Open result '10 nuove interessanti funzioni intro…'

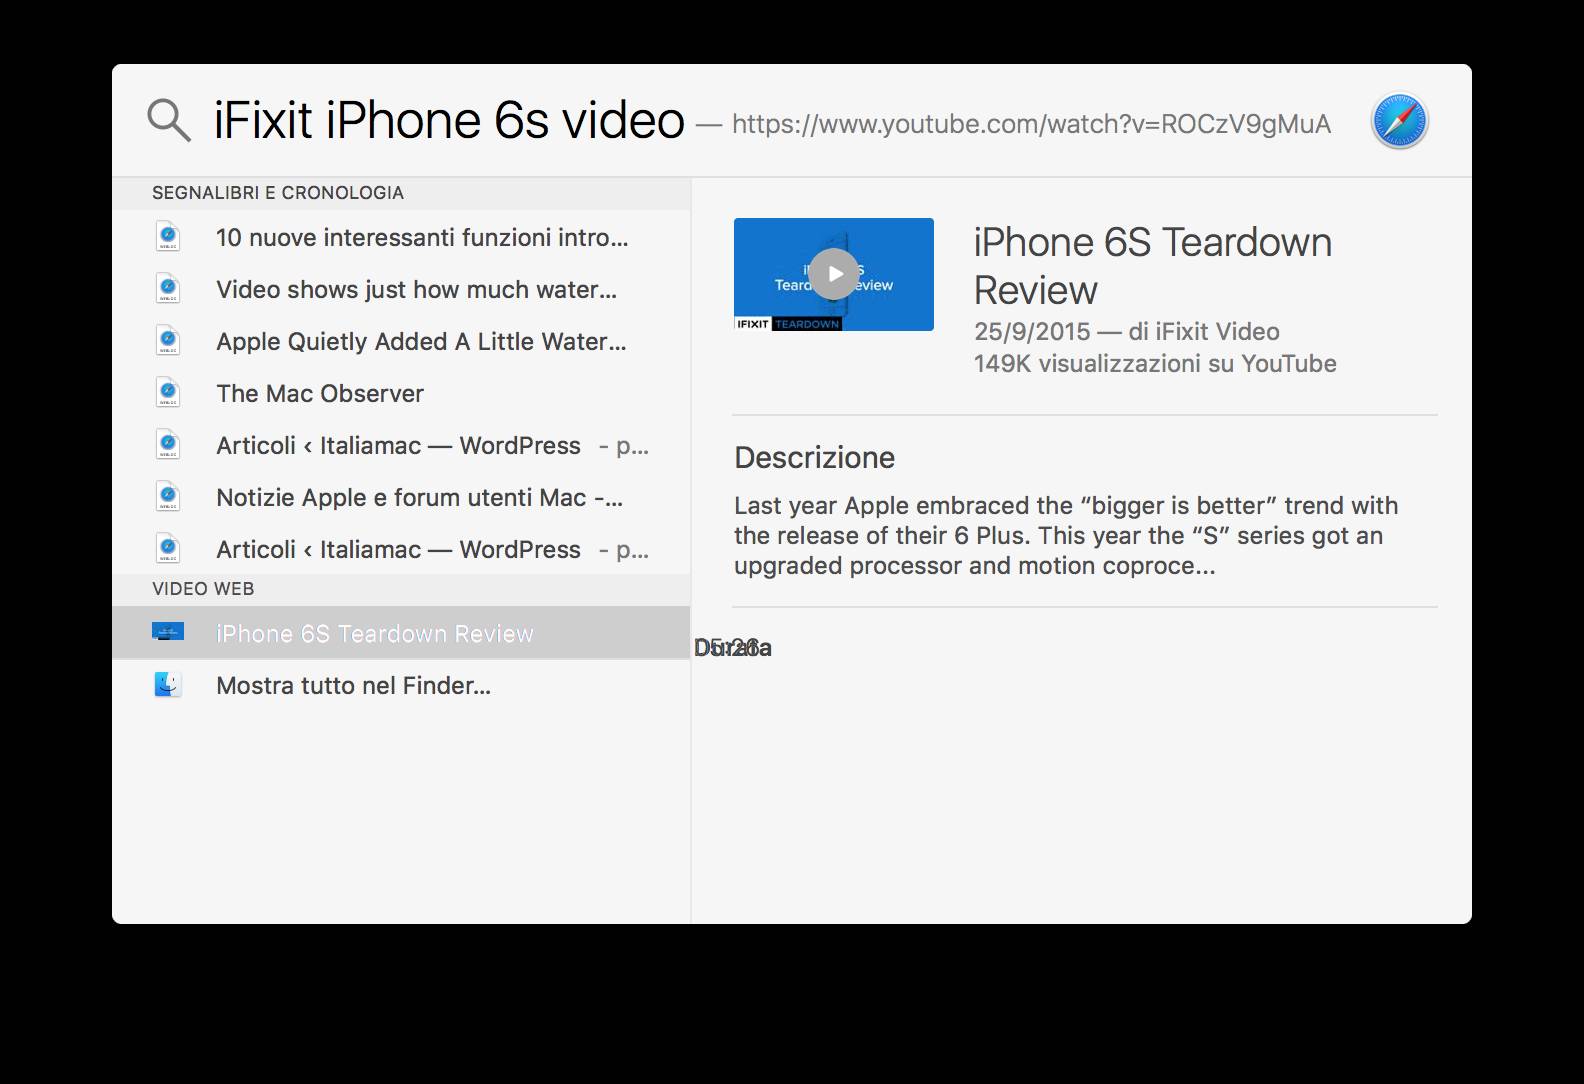pos(401,237)
